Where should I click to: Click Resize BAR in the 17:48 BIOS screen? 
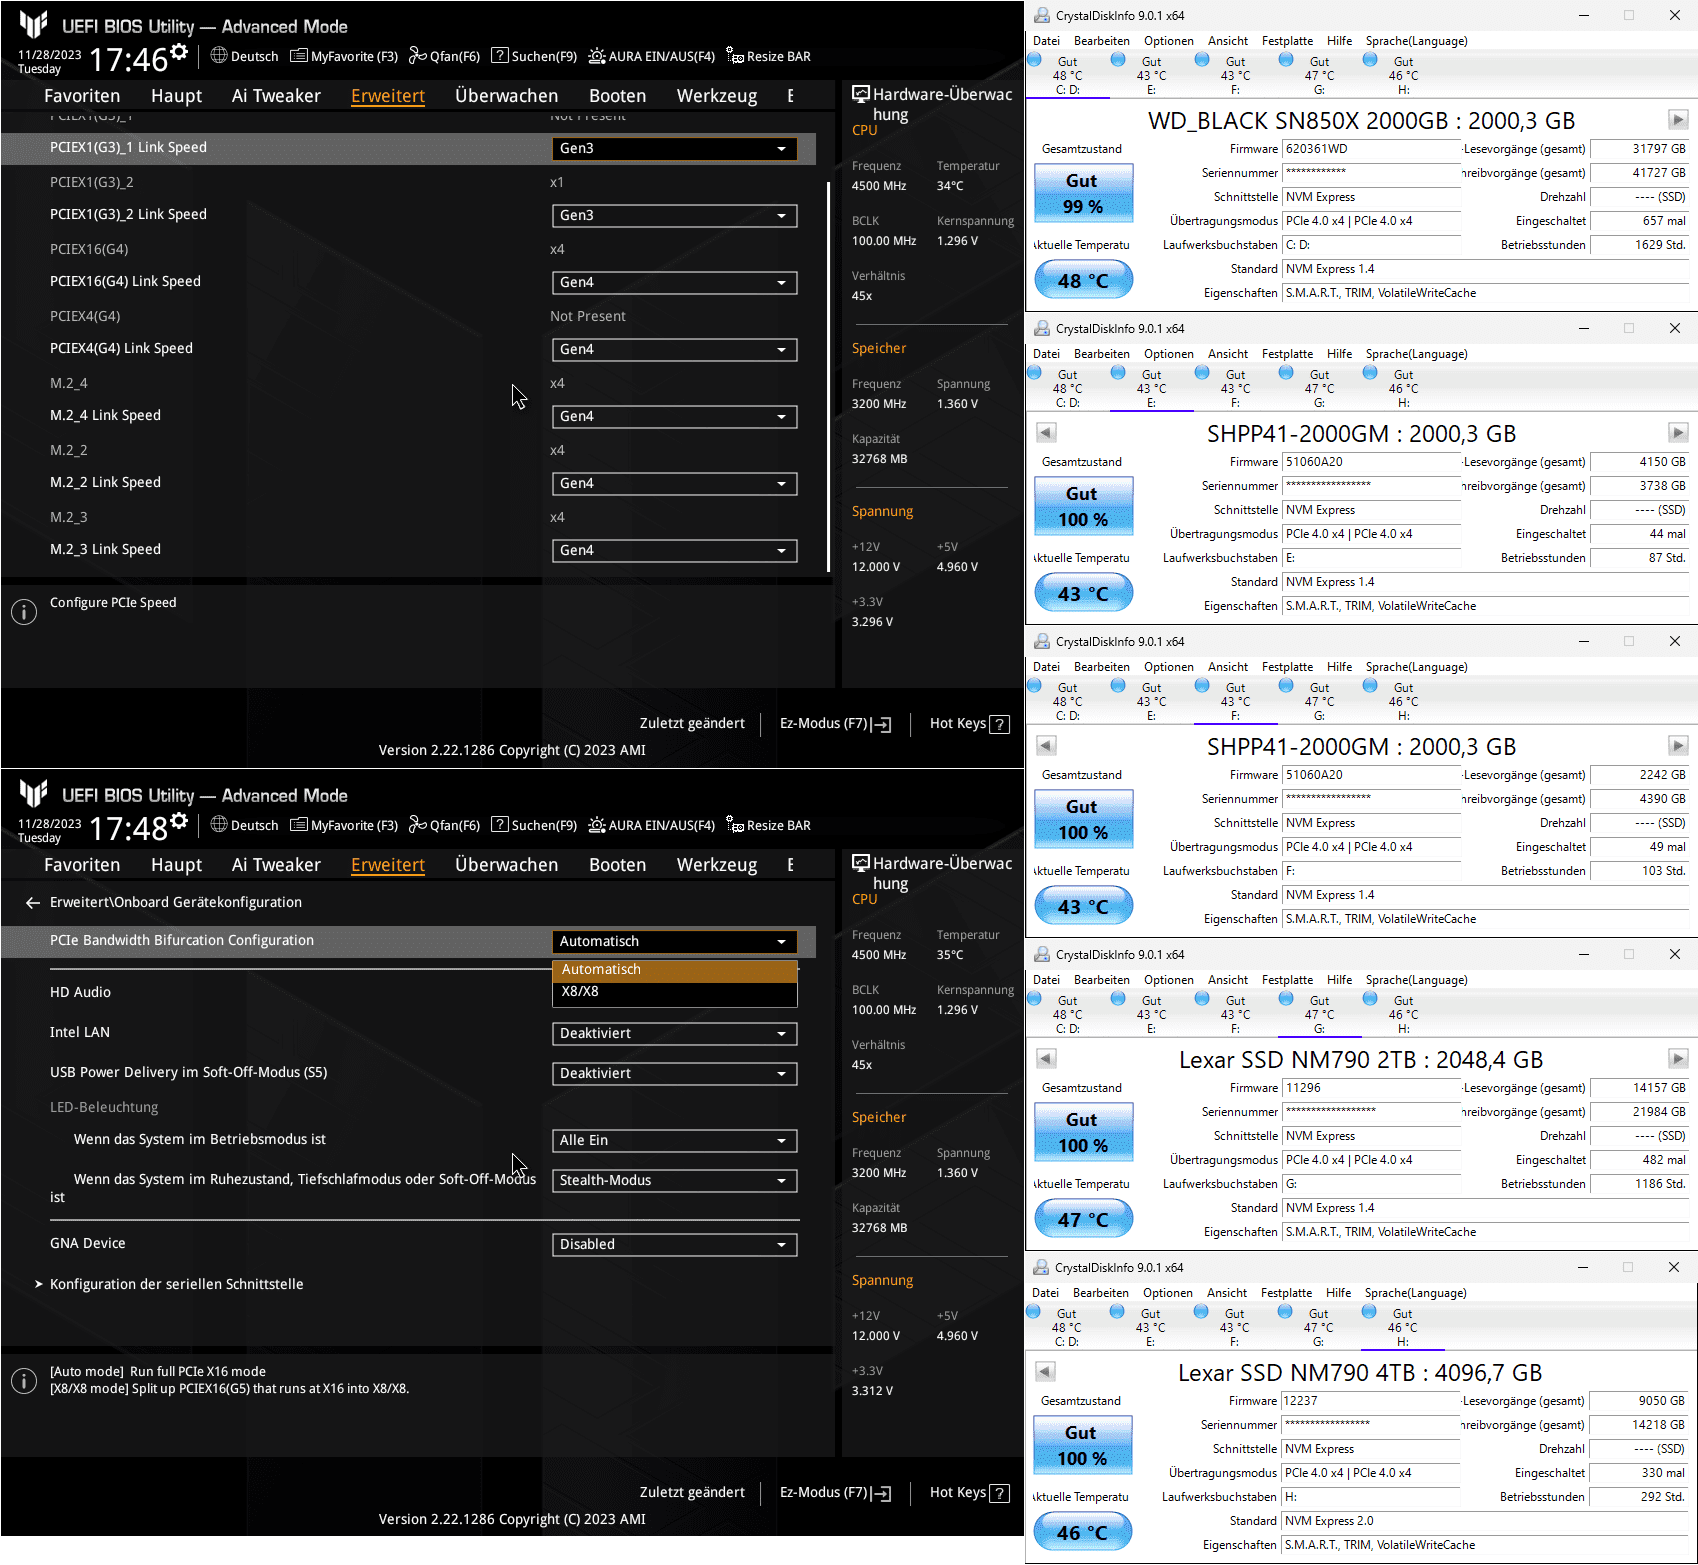point(769,825)
